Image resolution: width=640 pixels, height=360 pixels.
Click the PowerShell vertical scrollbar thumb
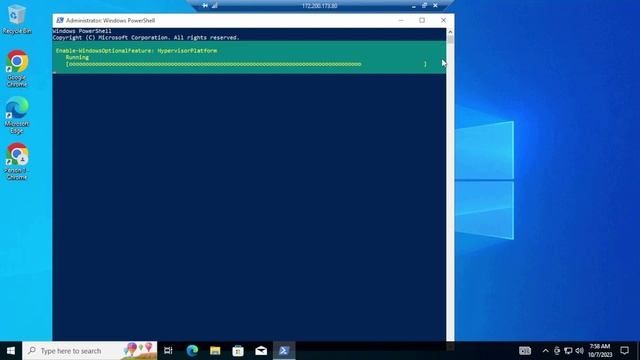(450, 40)
